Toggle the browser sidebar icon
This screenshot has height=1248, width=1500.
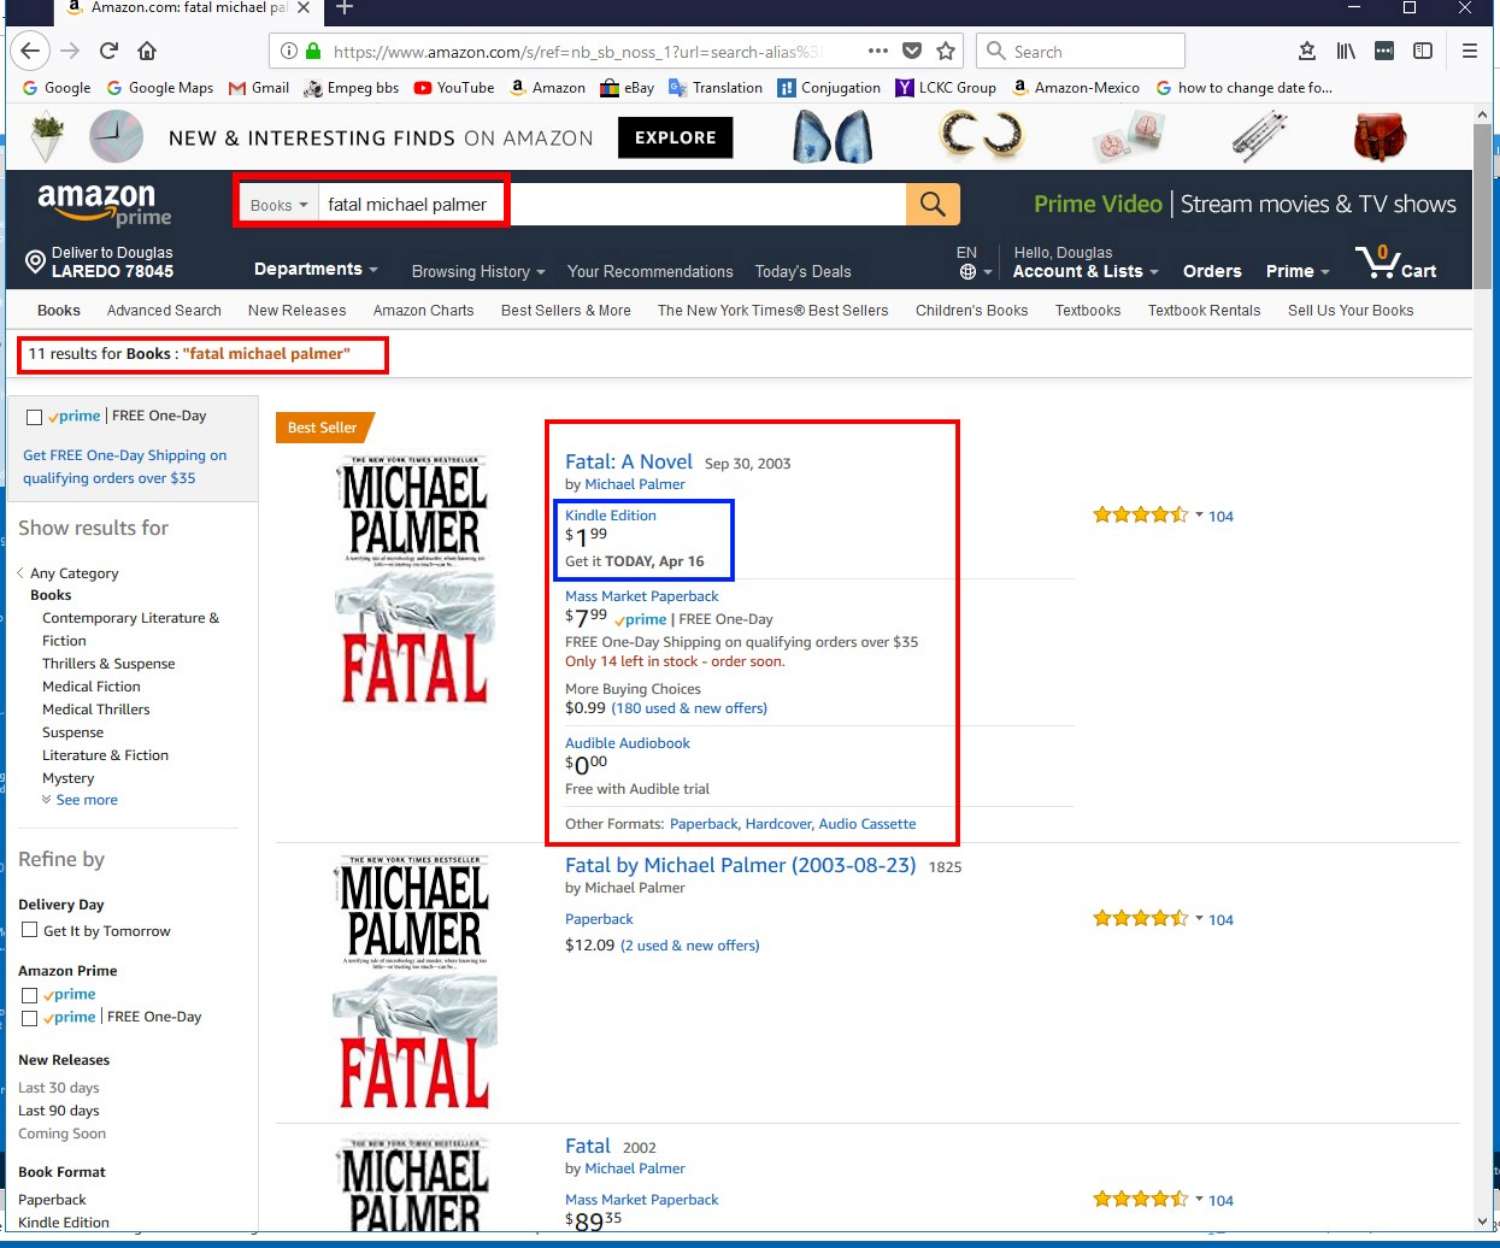coord(1423,51)
